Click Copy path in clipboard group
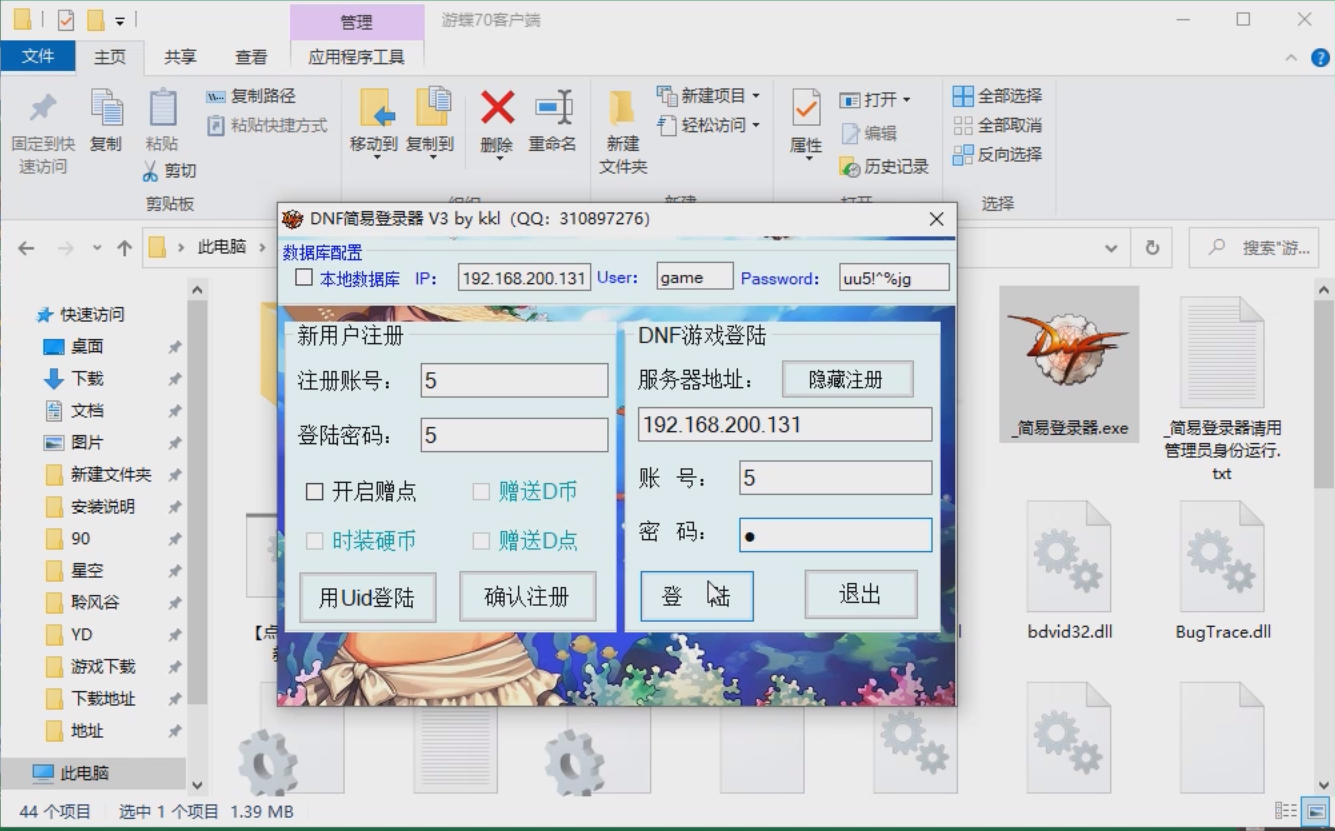1335x831 pixels. tap(251, 96)
